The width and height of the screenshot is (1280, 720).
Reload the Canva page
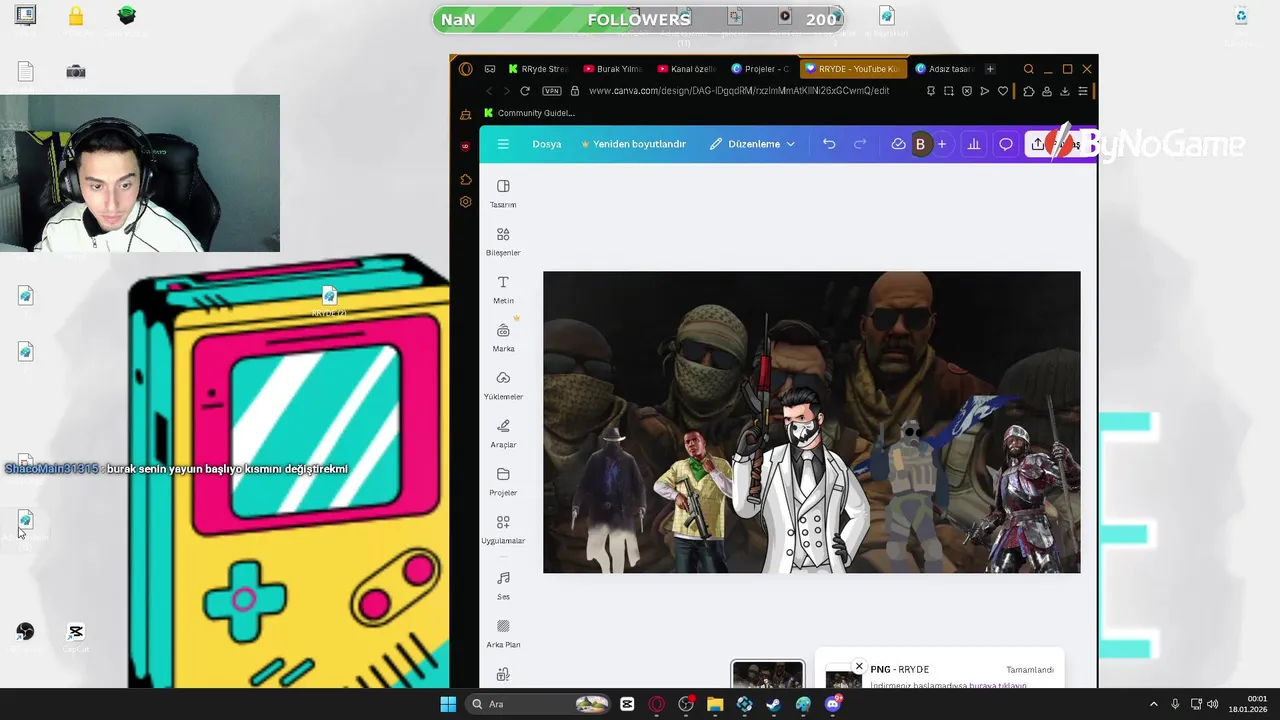(524, 91)
